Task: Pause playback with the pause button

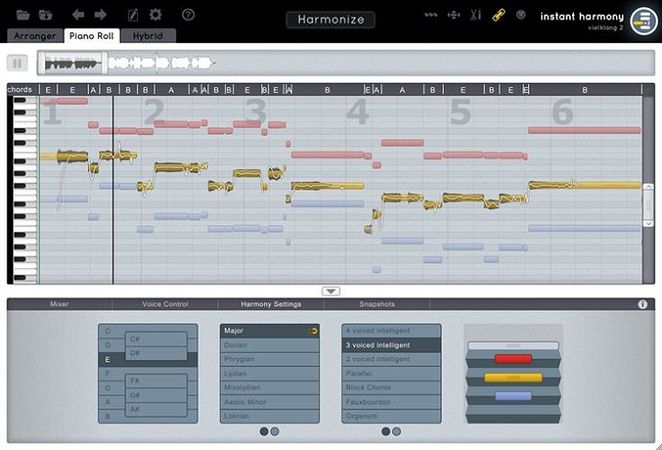Action: (18, 62)
